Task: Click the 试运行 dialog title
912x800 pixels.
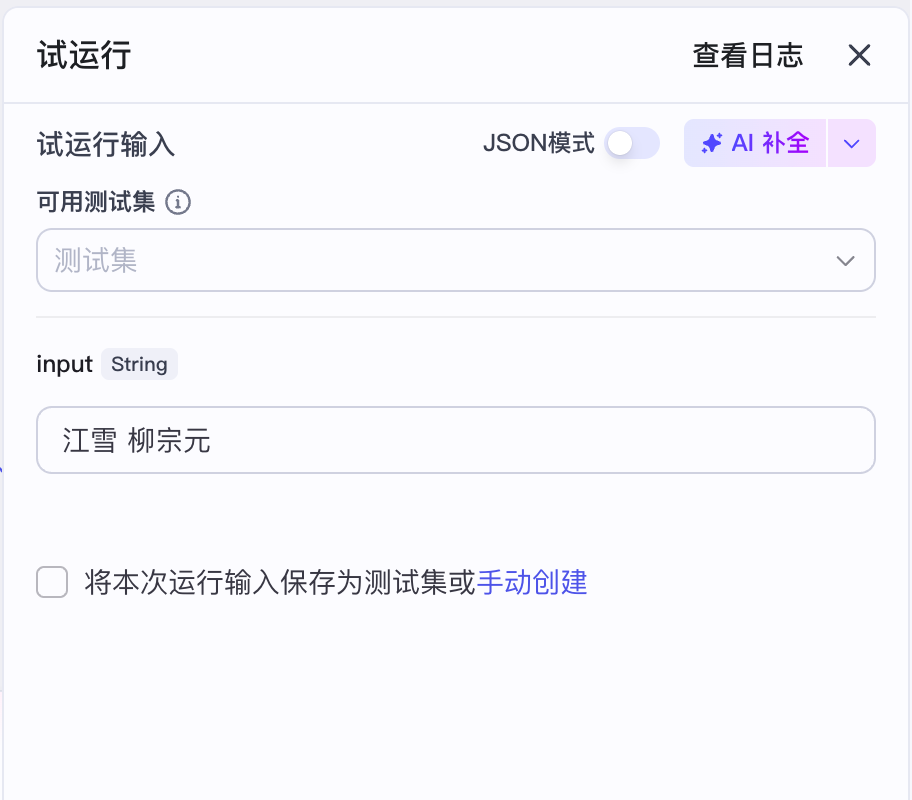Action: click(83, 55)
